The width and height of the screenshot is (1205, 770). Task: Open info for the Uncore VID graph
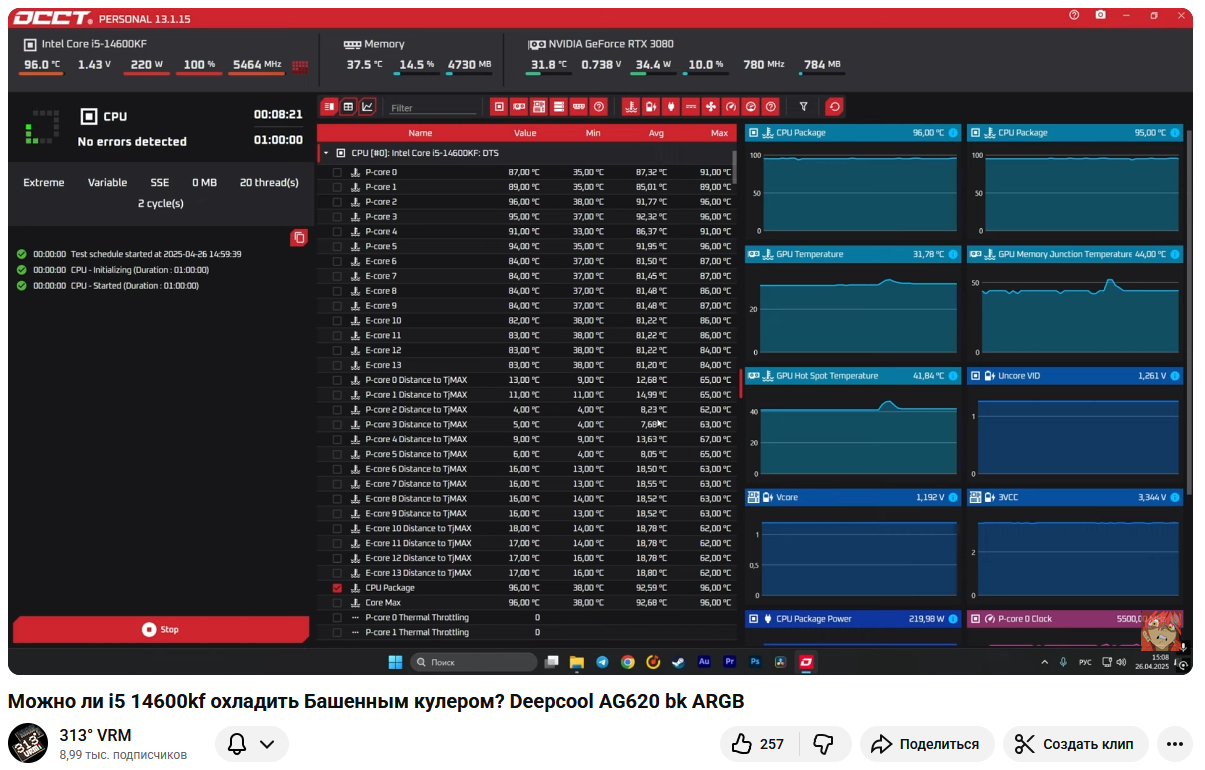[x=1174, y=376]
